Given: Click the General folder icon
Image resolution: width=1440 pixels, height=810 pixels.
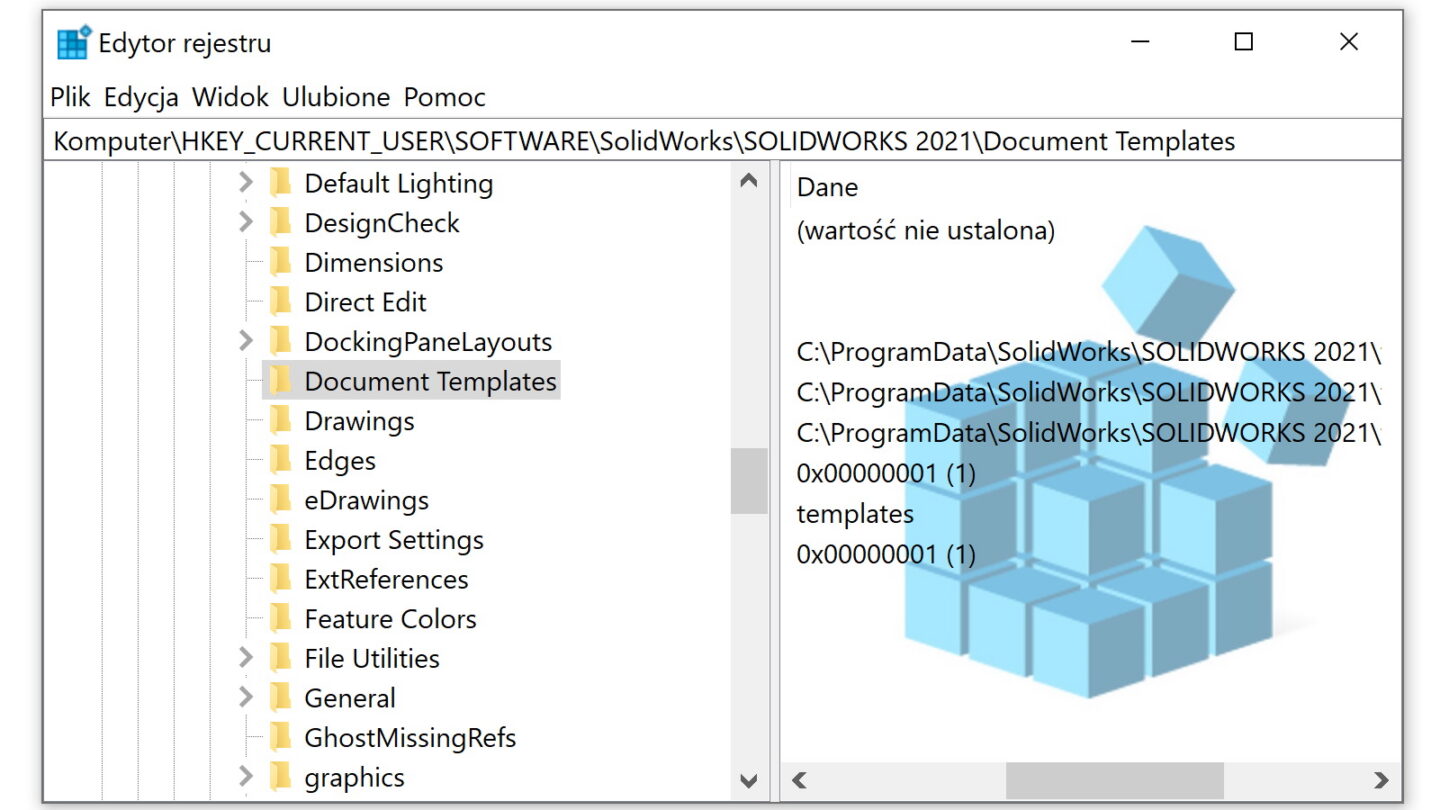Looking at the screenshot, I should coord(280,698).
